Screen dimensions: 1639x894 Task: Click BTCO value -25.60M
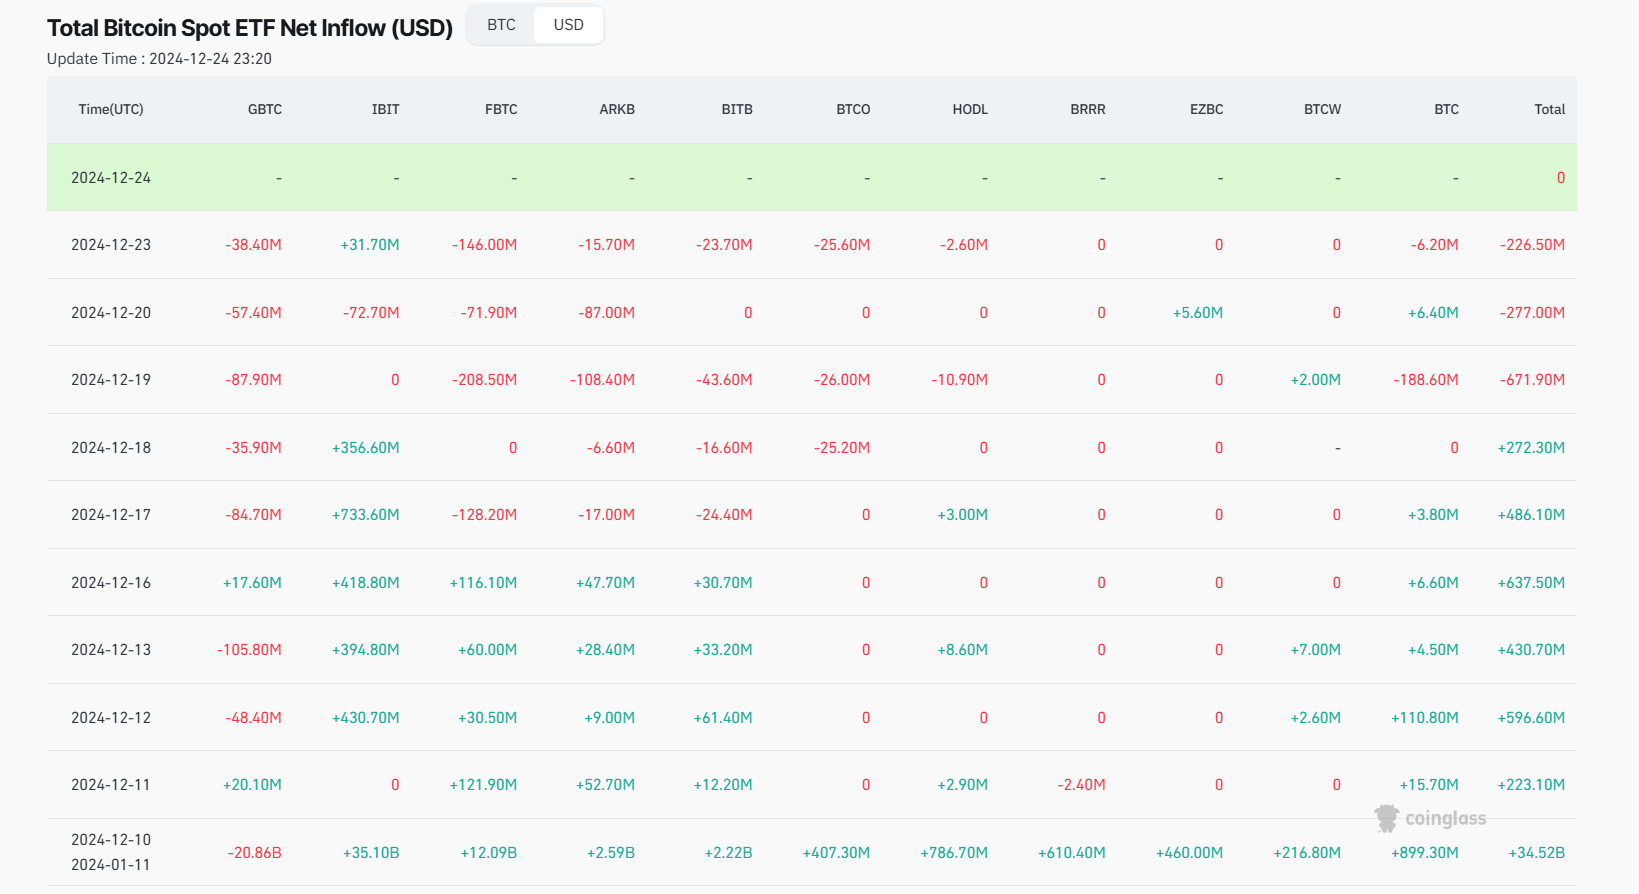click(842, 245)
